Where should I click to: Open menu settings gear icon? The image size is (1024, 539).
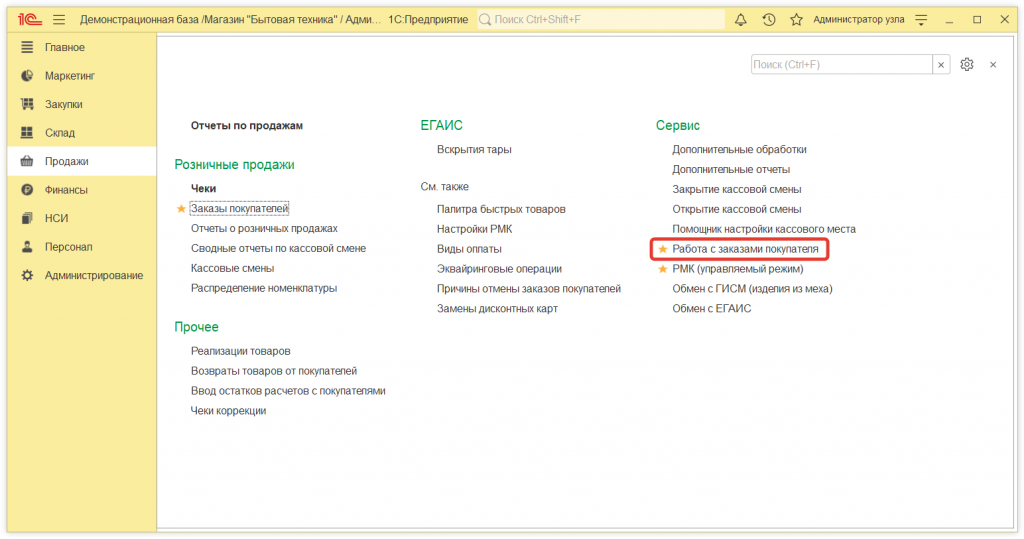coord(966,64)
